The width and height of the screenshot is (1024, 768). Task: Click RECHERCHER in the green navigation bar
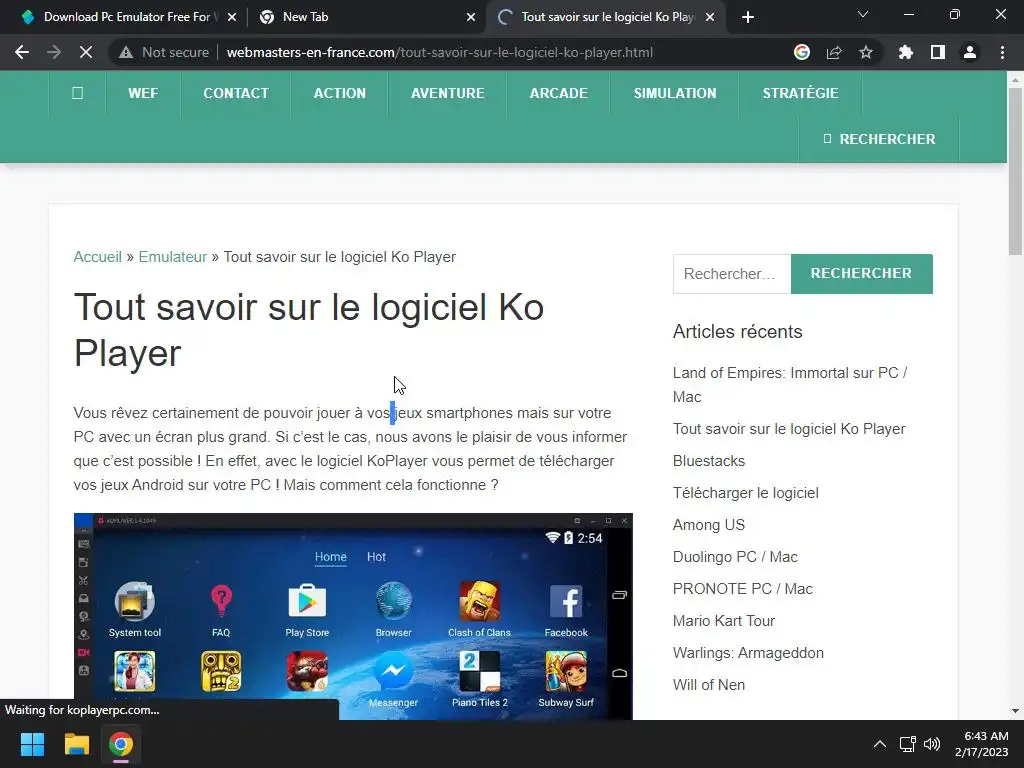pyautogui.click(x=879, y=139)
